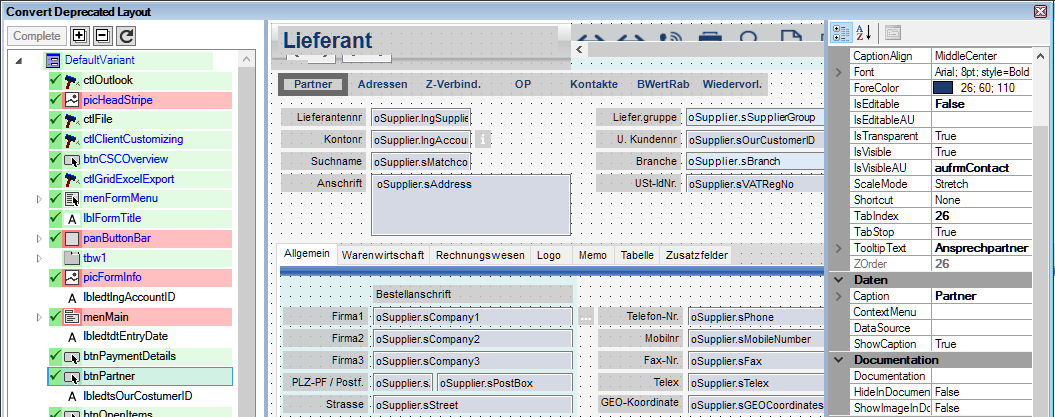Click the hammer icon of ctlFile
Image resolution: width=1055 pixels, height=417 pixels.
[71, 120]
